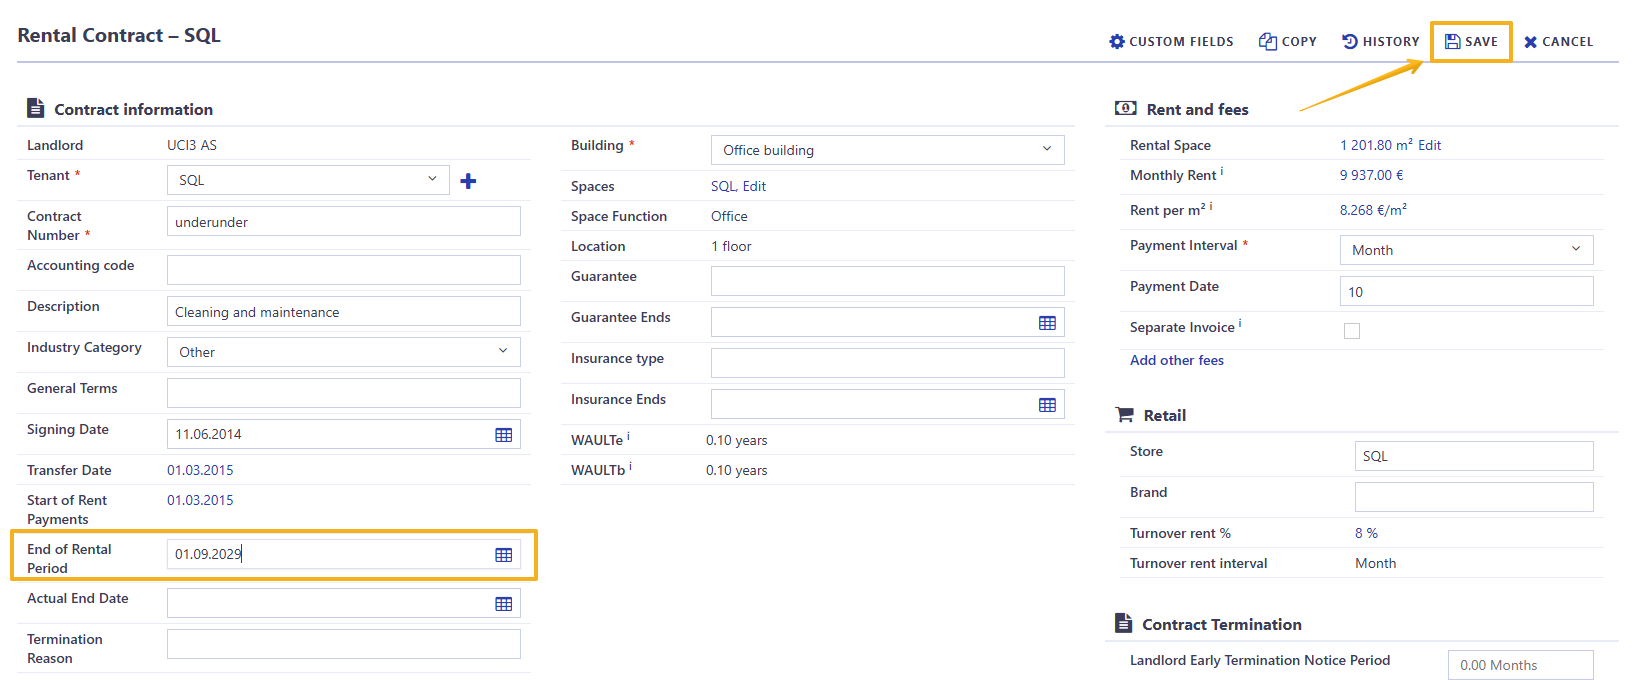Open calendar for End of Rental Period

tap(504, 554)
